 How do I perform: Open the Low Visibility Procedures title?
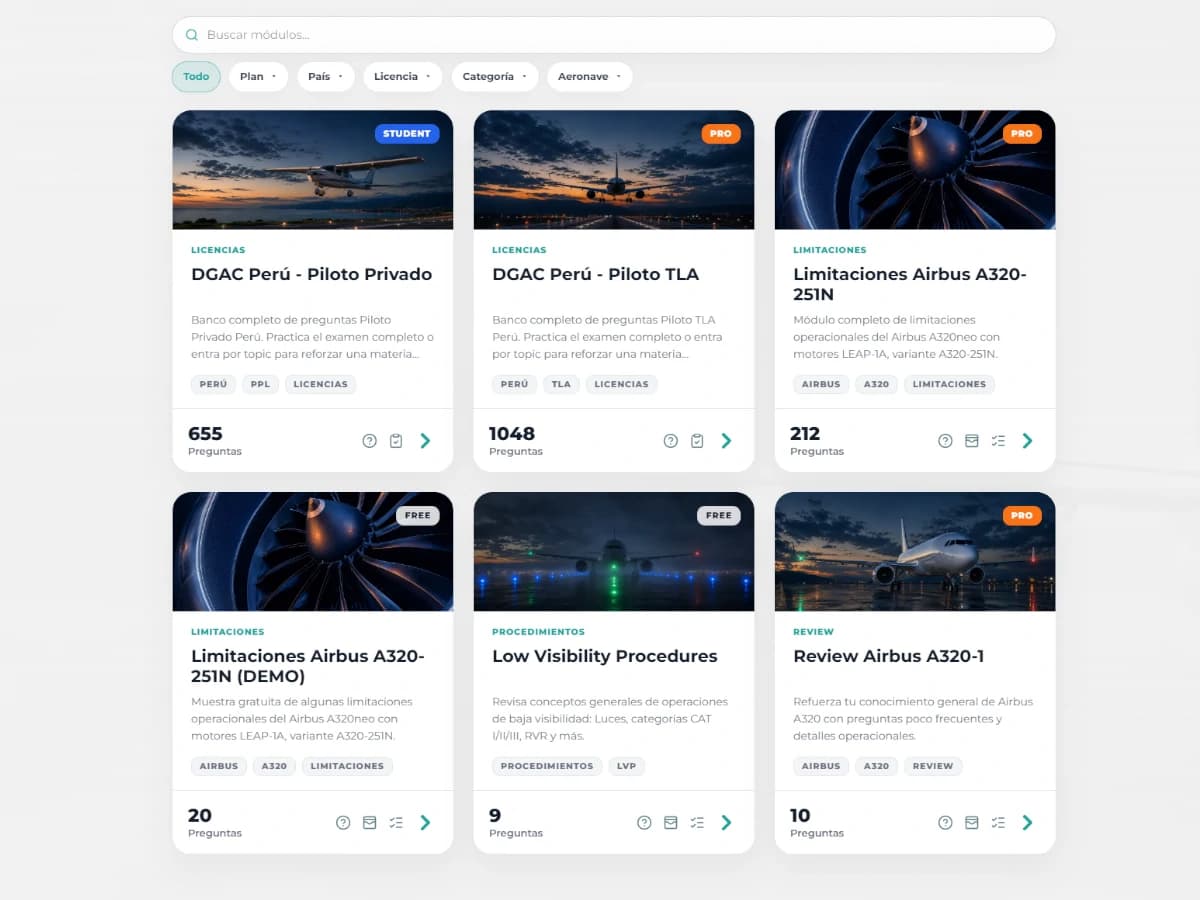coord(605,656)
